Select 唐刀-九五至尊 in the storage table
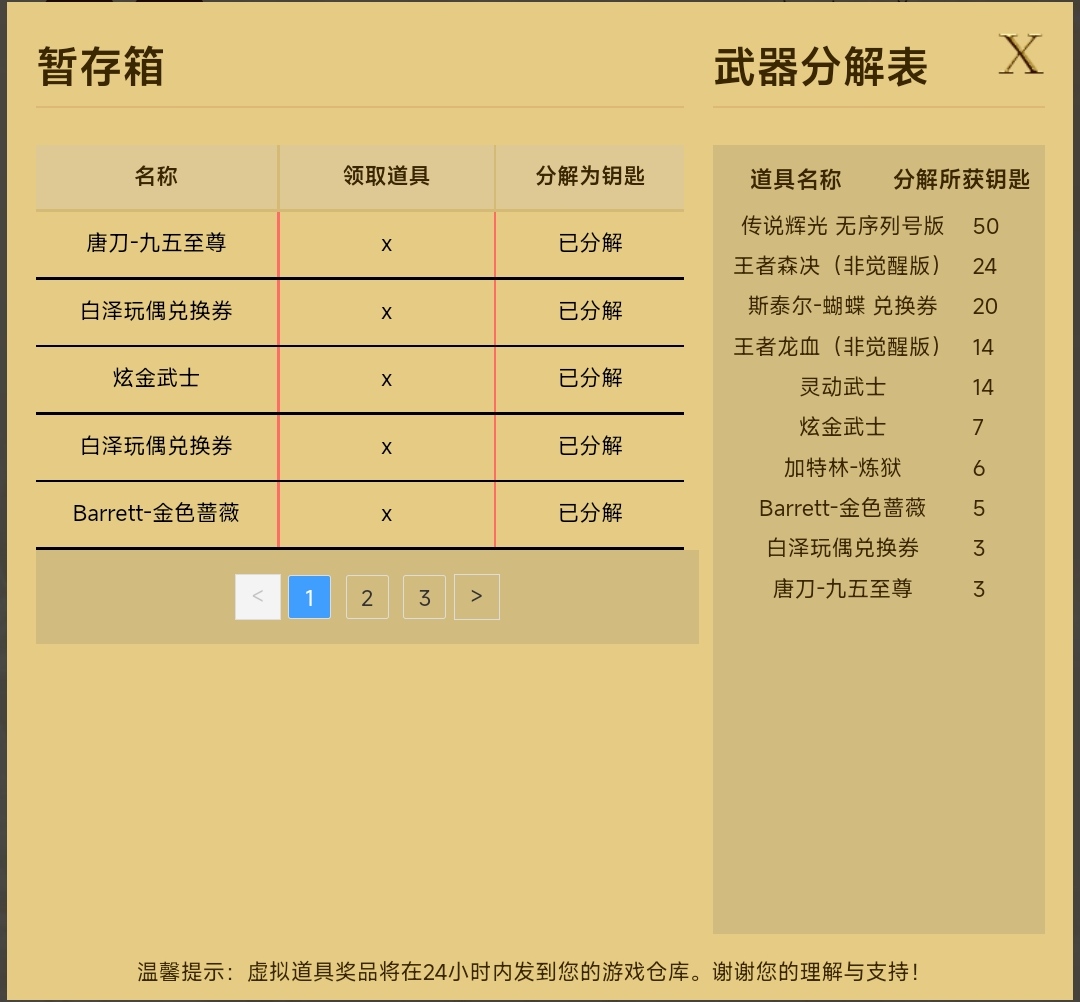 pos(156,243)
